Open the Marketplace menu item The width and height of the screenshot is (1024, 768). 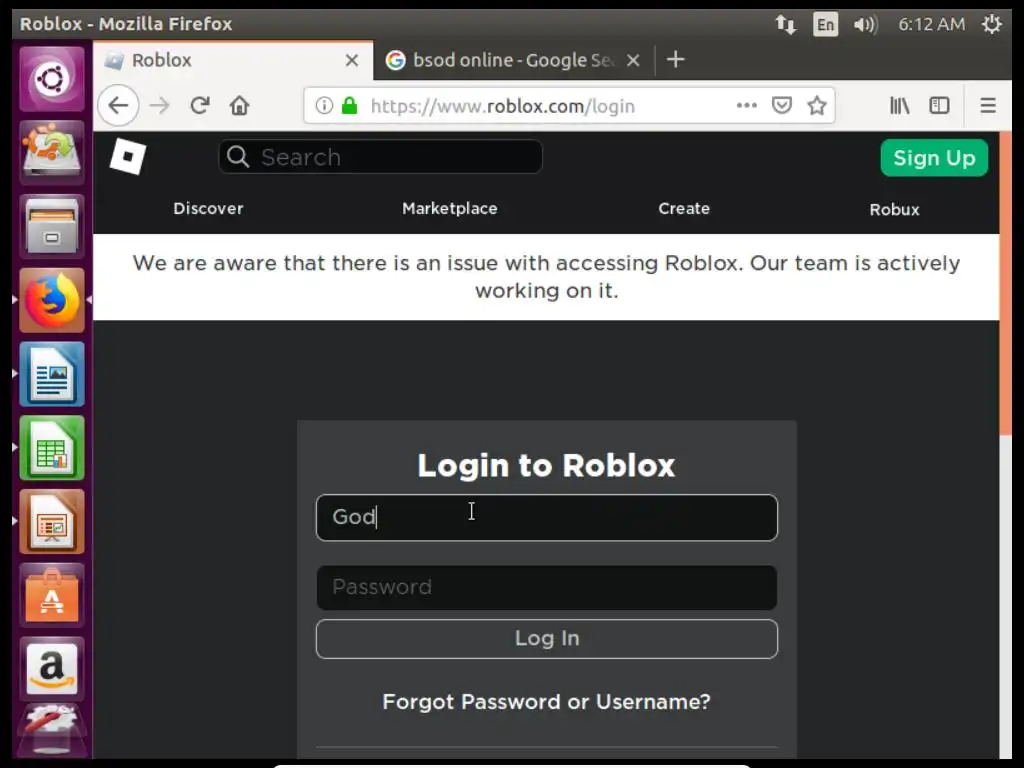449,208
